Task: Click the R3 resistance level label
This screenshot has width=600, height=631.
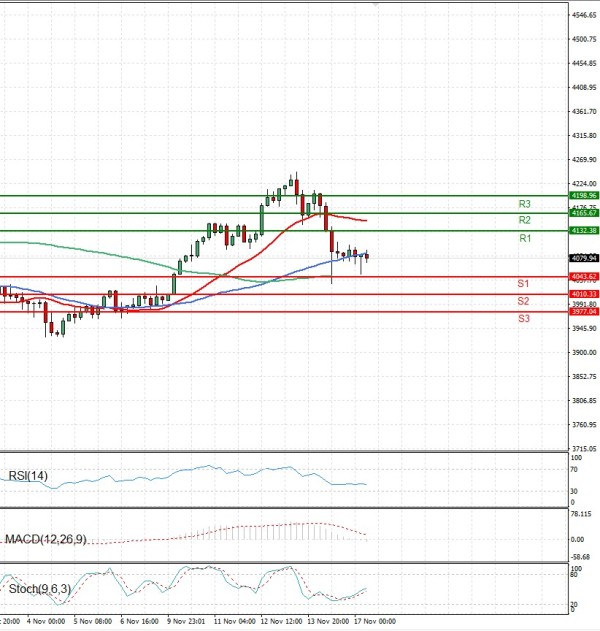Action: [524, 204]
